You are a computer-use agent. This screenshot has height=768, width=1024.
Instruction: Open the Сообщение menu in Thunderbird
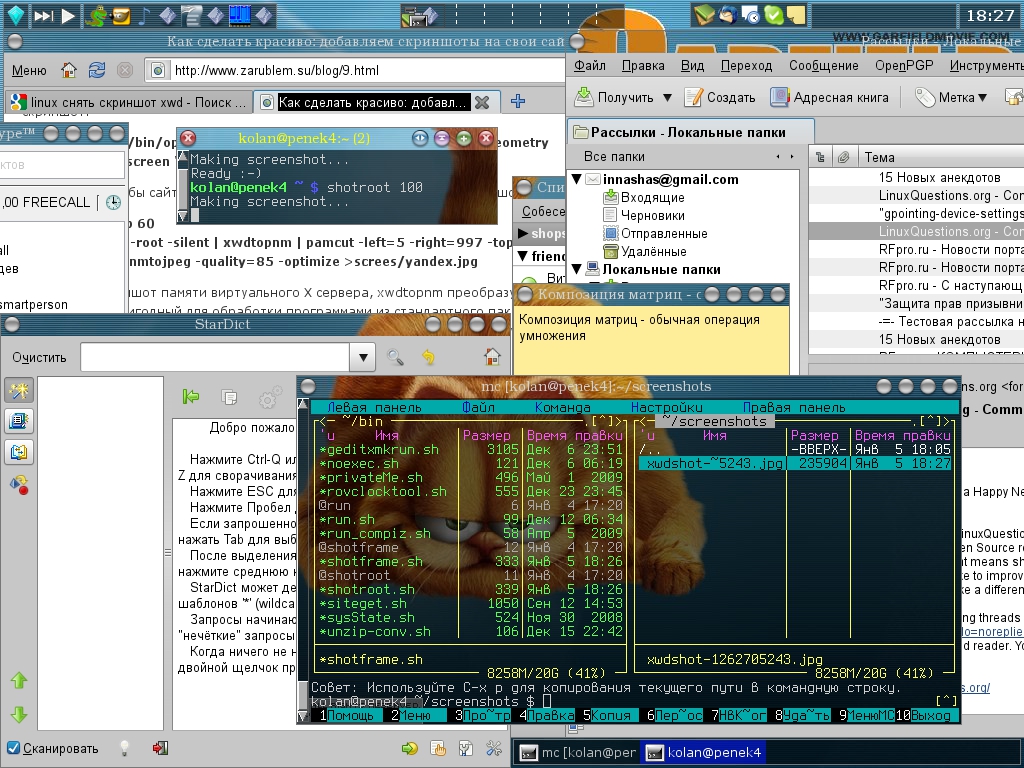pos(824,65)
